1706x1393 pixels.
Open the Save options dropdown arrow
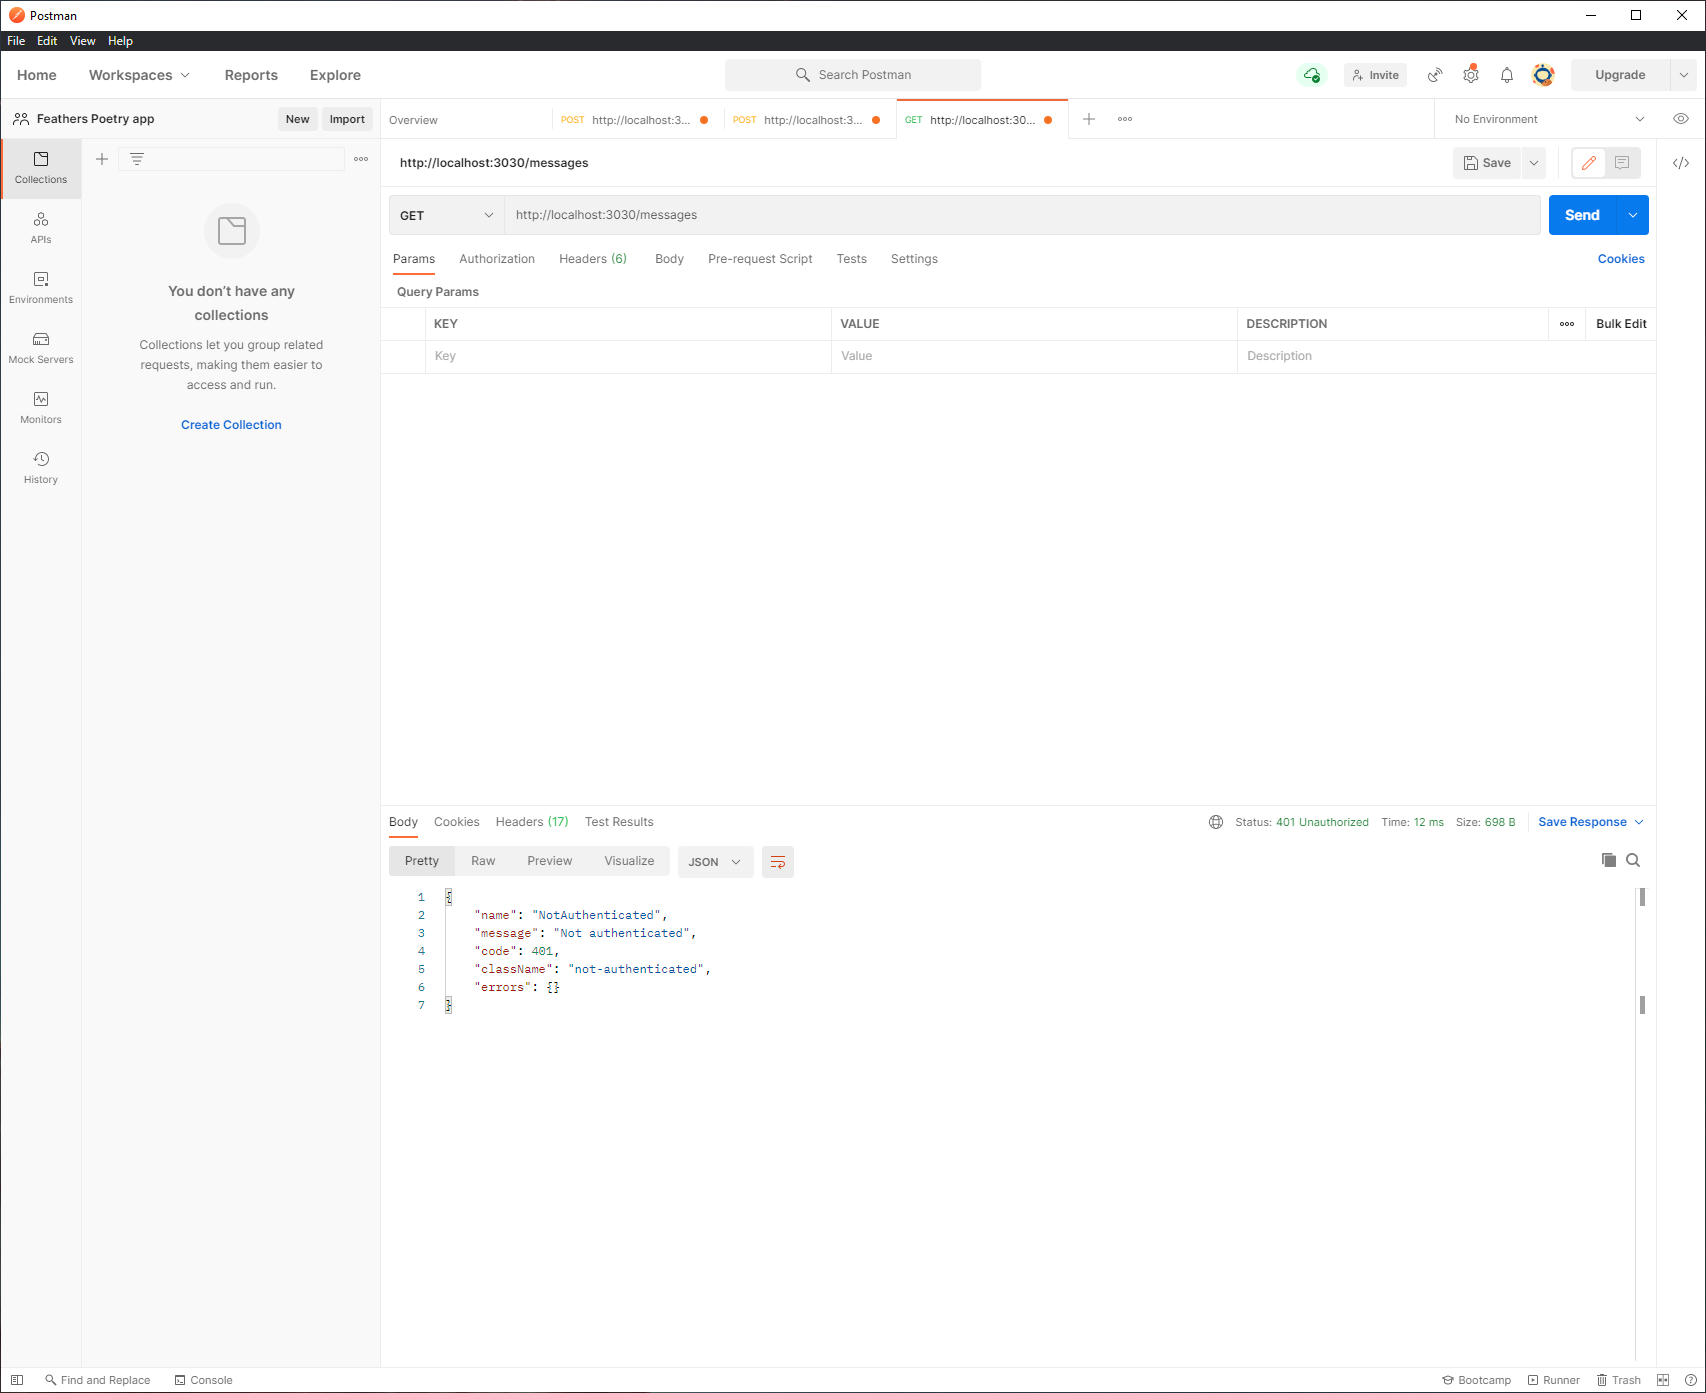(x=1534, y=163)
